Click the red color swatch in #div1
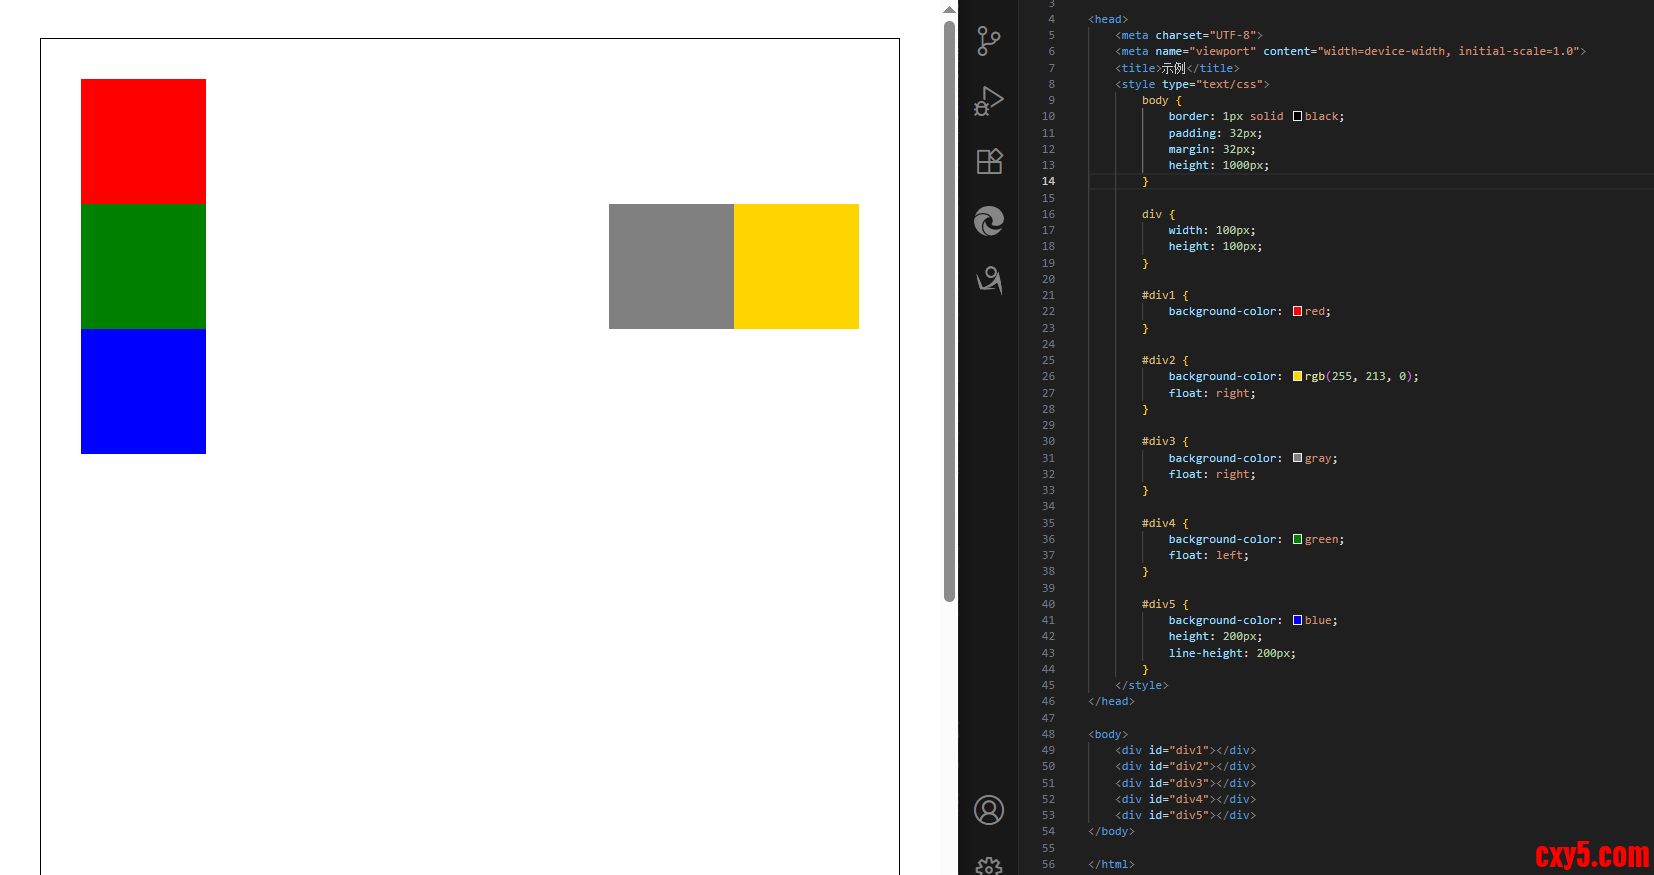This screenshot has width=1654, height=875. pyautogui.click(x=1297, y=311)
